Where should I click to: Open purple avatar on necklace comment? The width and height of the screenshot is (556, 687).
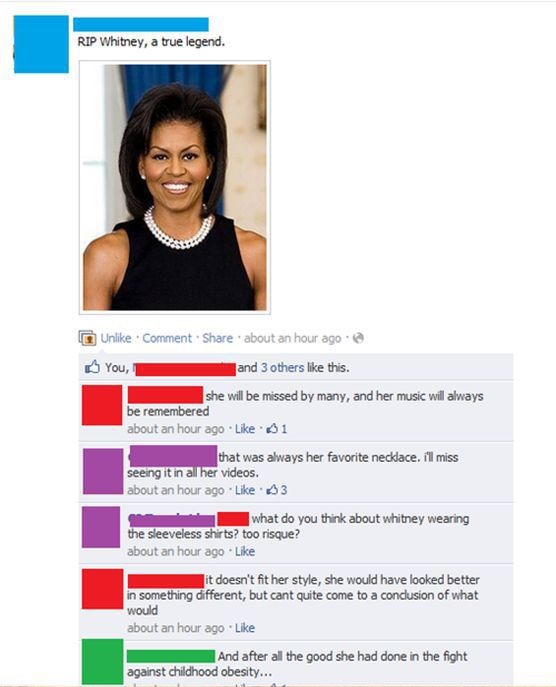pyautogui.click(x=103, y=471)
